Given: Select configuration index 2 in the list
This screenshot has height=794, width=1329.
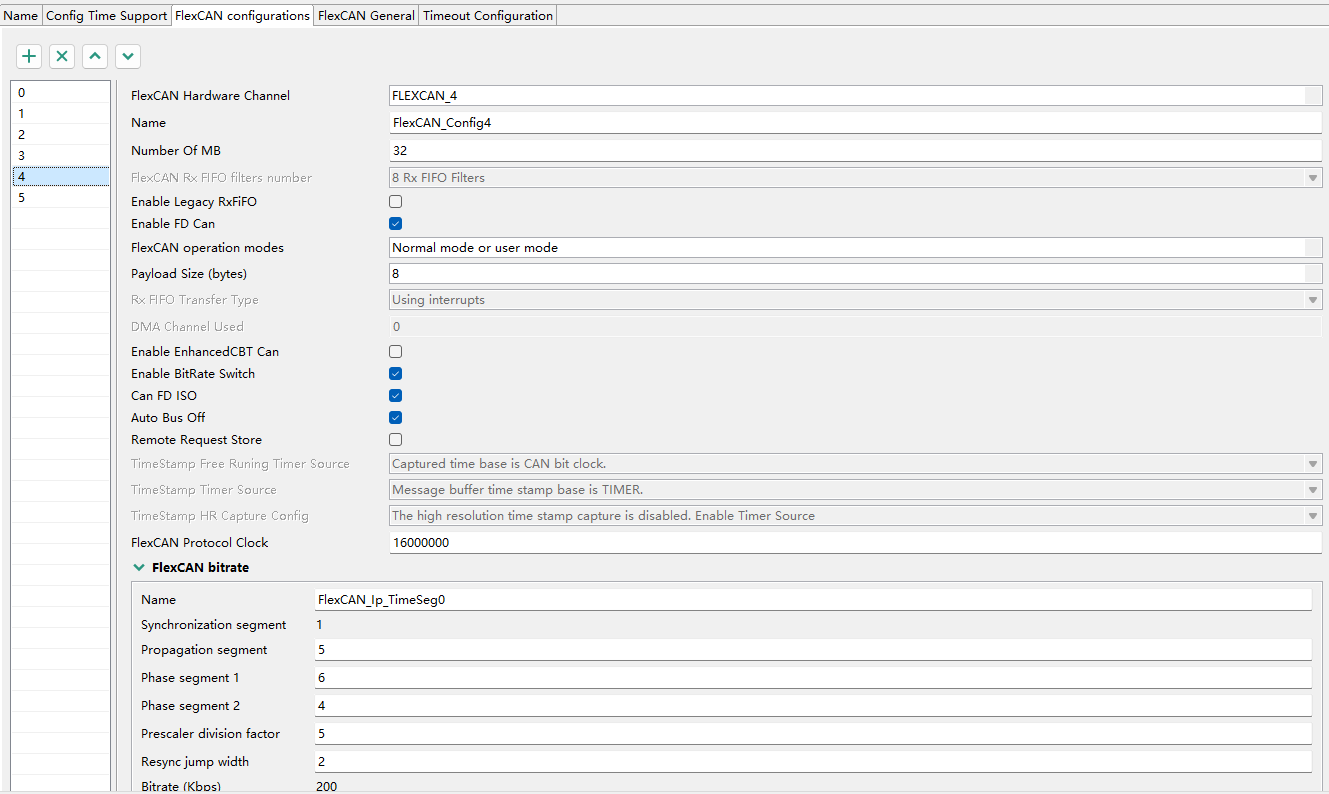Looking at the screenshot, I should pyautogui.click(x=60, y=134).
